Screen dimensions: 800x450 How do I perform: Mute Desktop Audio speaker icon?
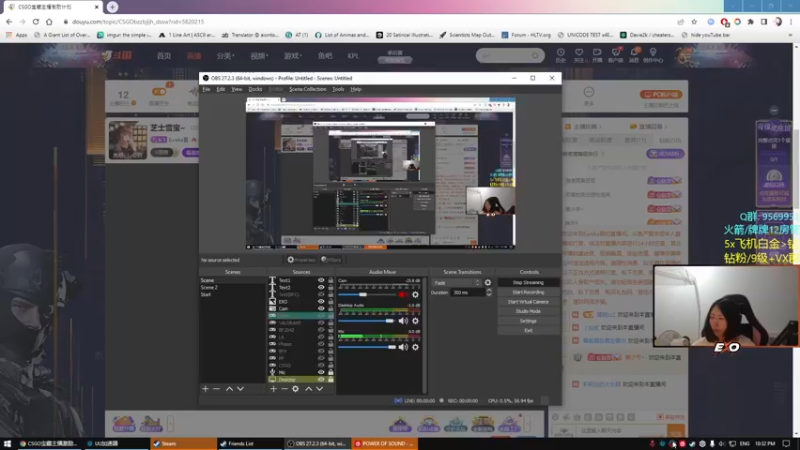403,321
